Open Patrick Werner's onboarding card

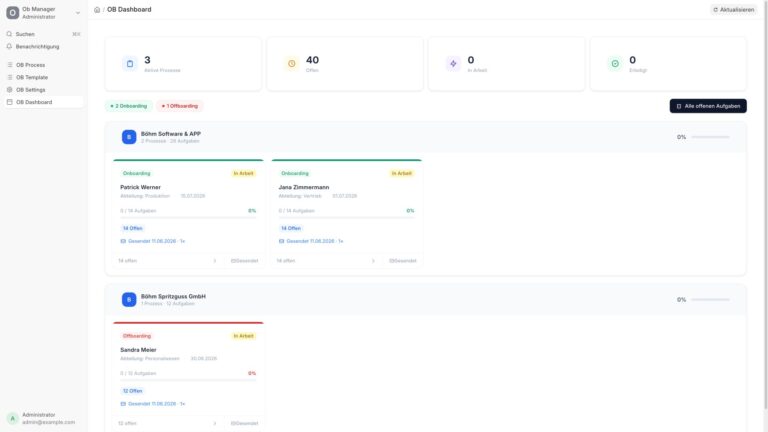tap(189, 213)
